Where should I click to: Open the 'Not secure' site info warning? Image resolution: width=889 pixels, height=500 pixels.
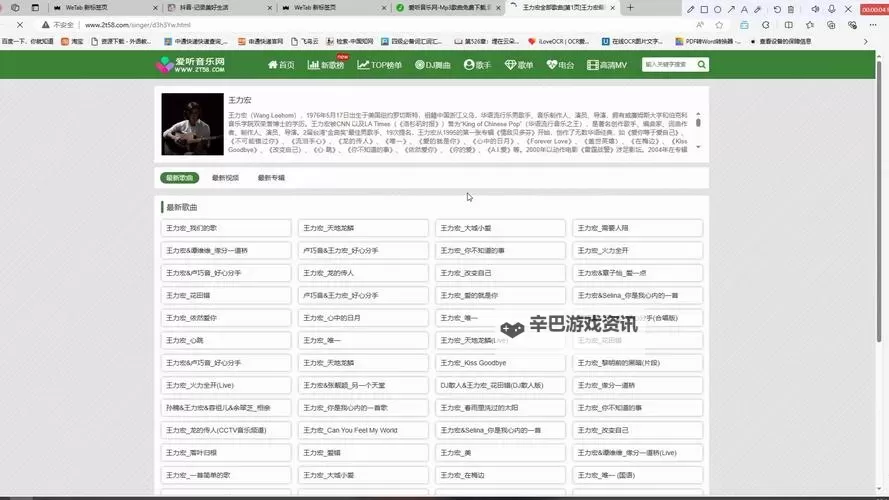point(58,25)
